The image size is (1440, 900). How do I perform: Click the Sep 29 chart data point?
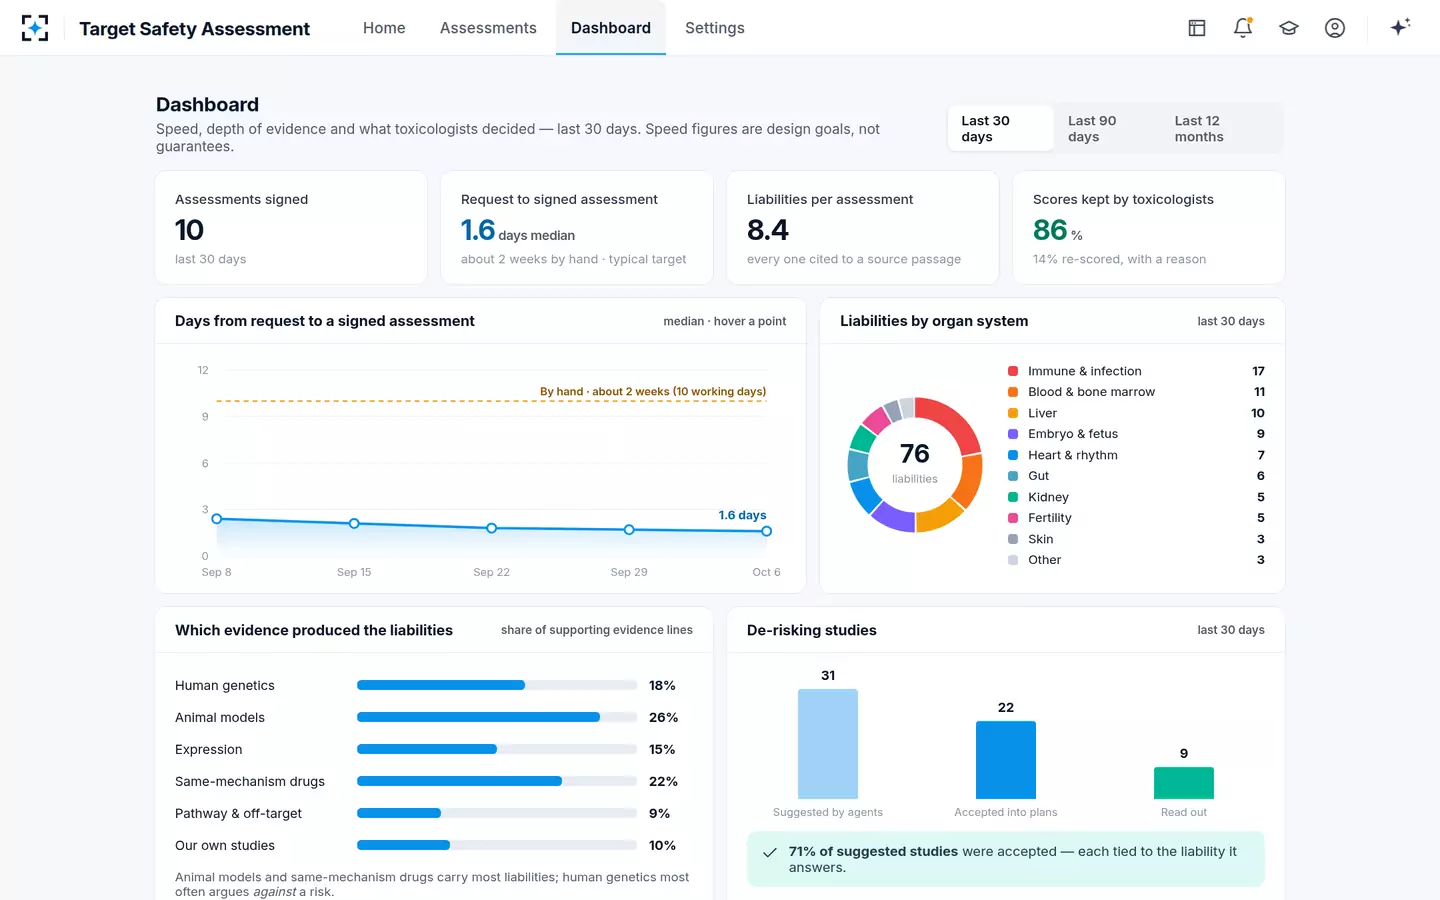(x=629, y=530)
